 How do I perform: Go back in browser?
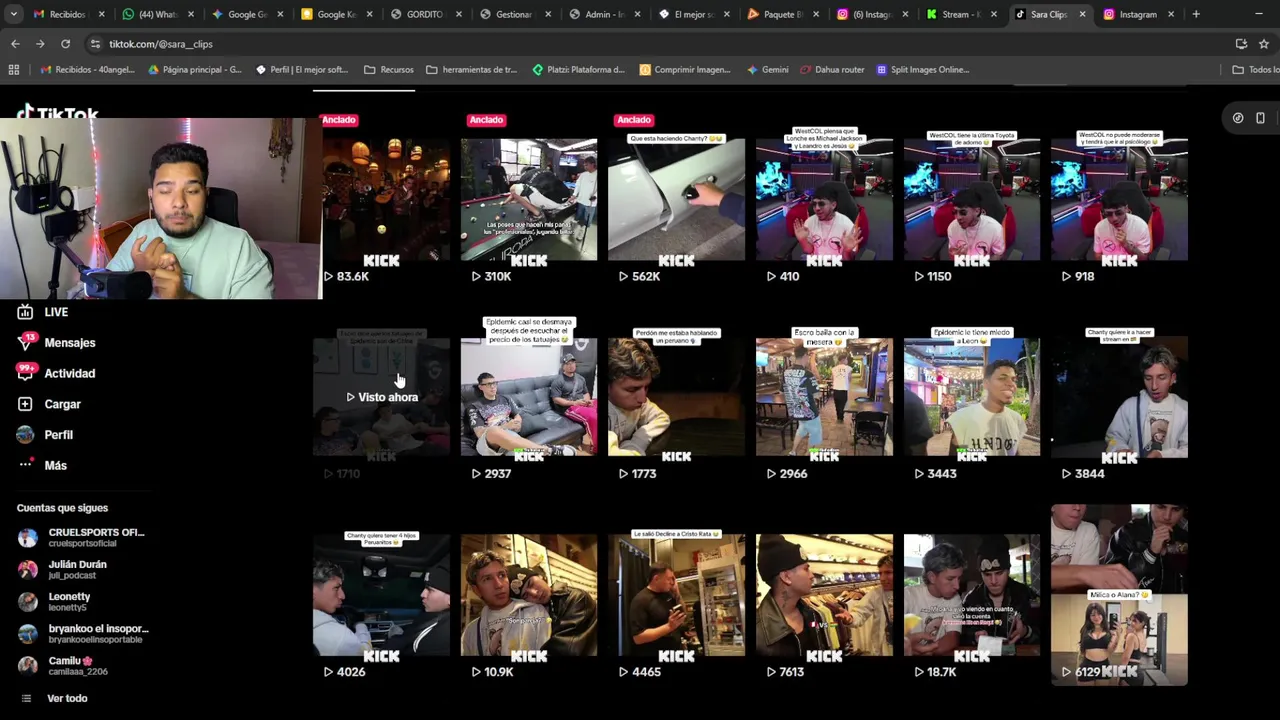pyautogui.click(x=15, y=44)
